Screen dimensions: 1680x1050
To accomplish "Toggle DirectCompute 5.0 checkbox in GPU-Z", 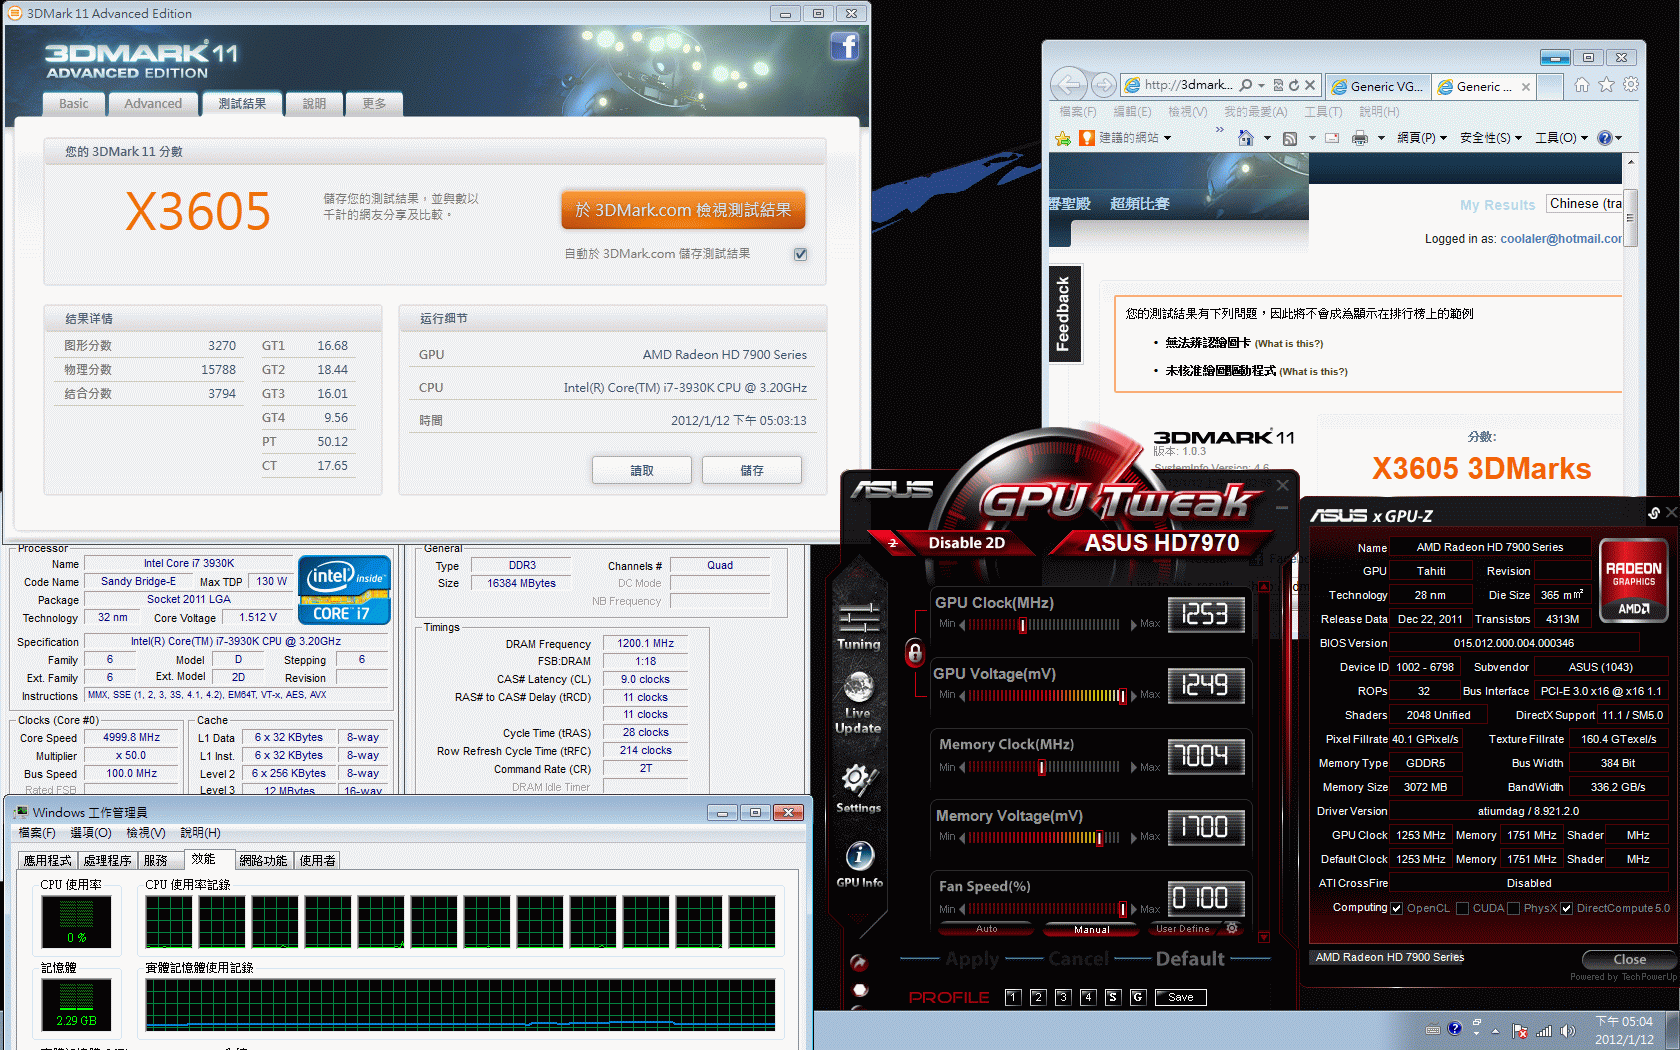I will (x=1567, y=908).
